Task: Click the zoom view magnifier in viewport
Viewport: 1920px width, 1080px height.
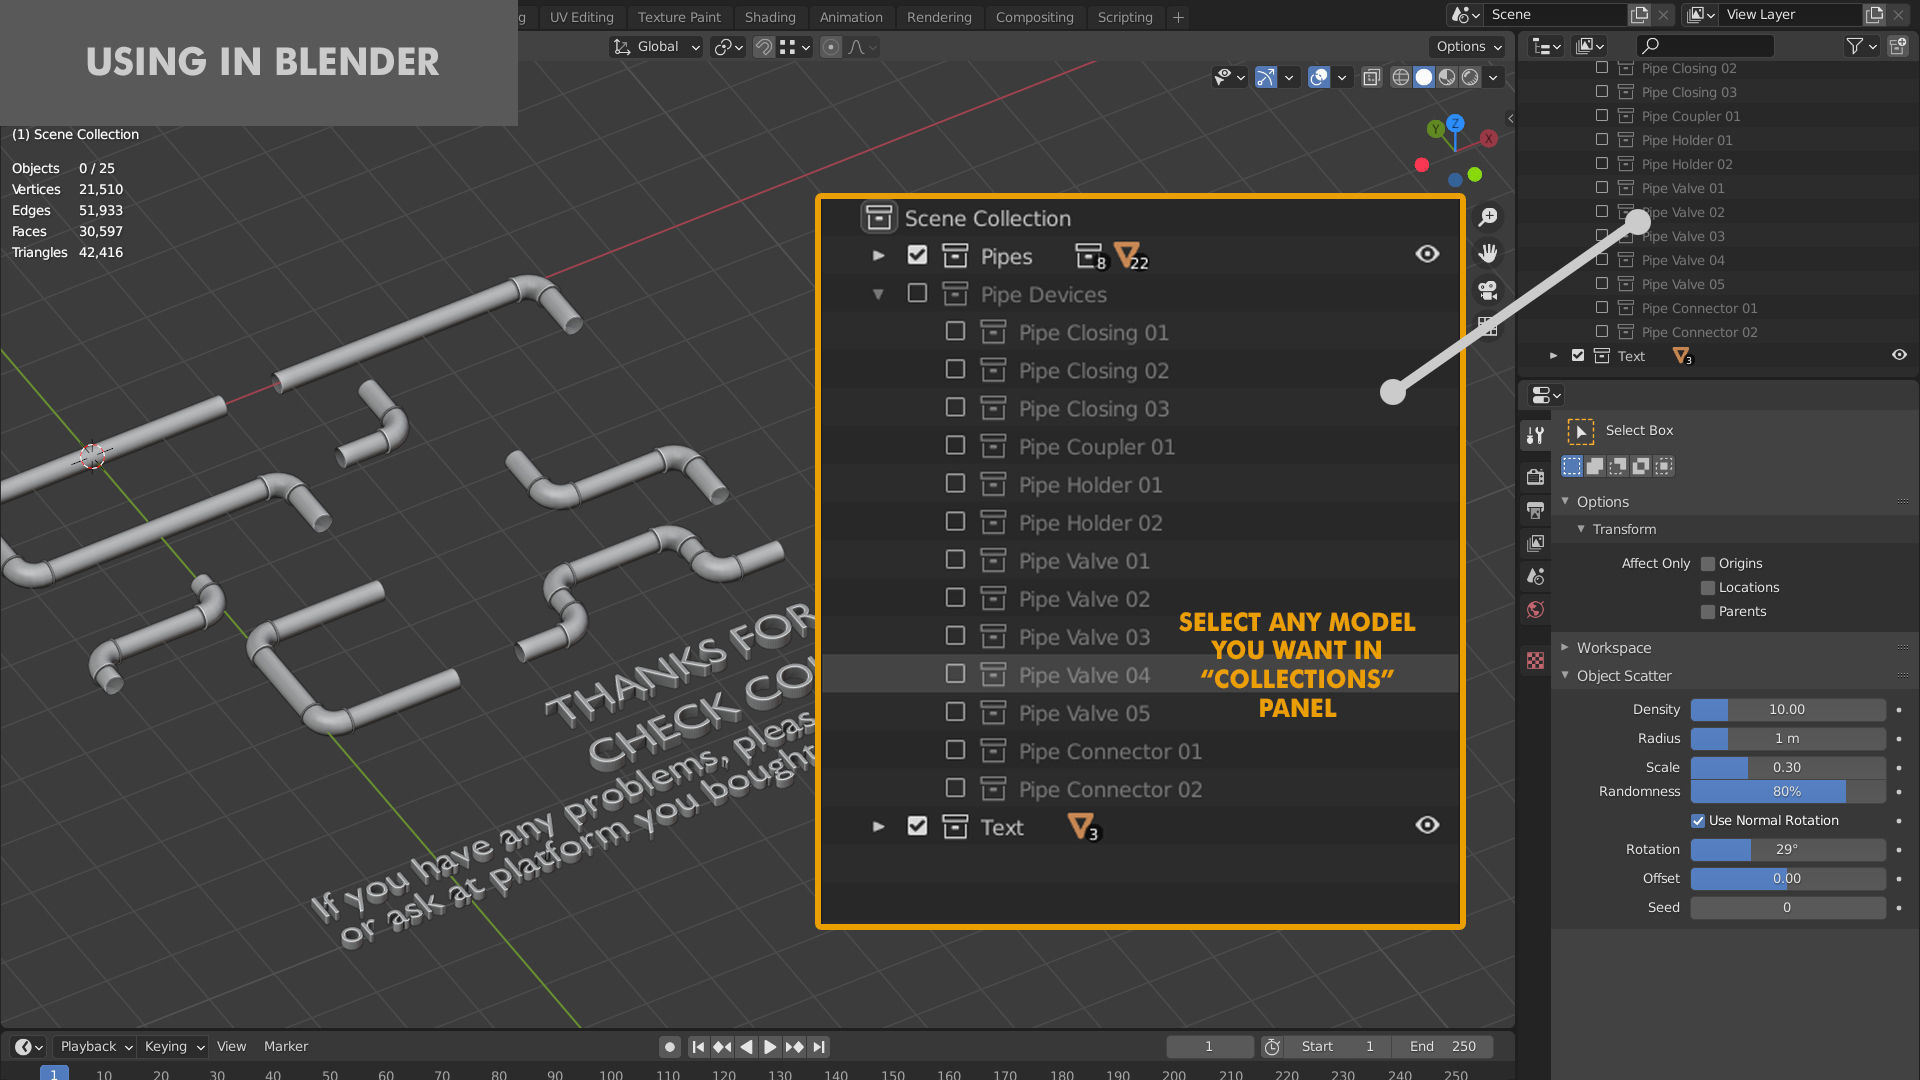Action: tap(1488, 217)
